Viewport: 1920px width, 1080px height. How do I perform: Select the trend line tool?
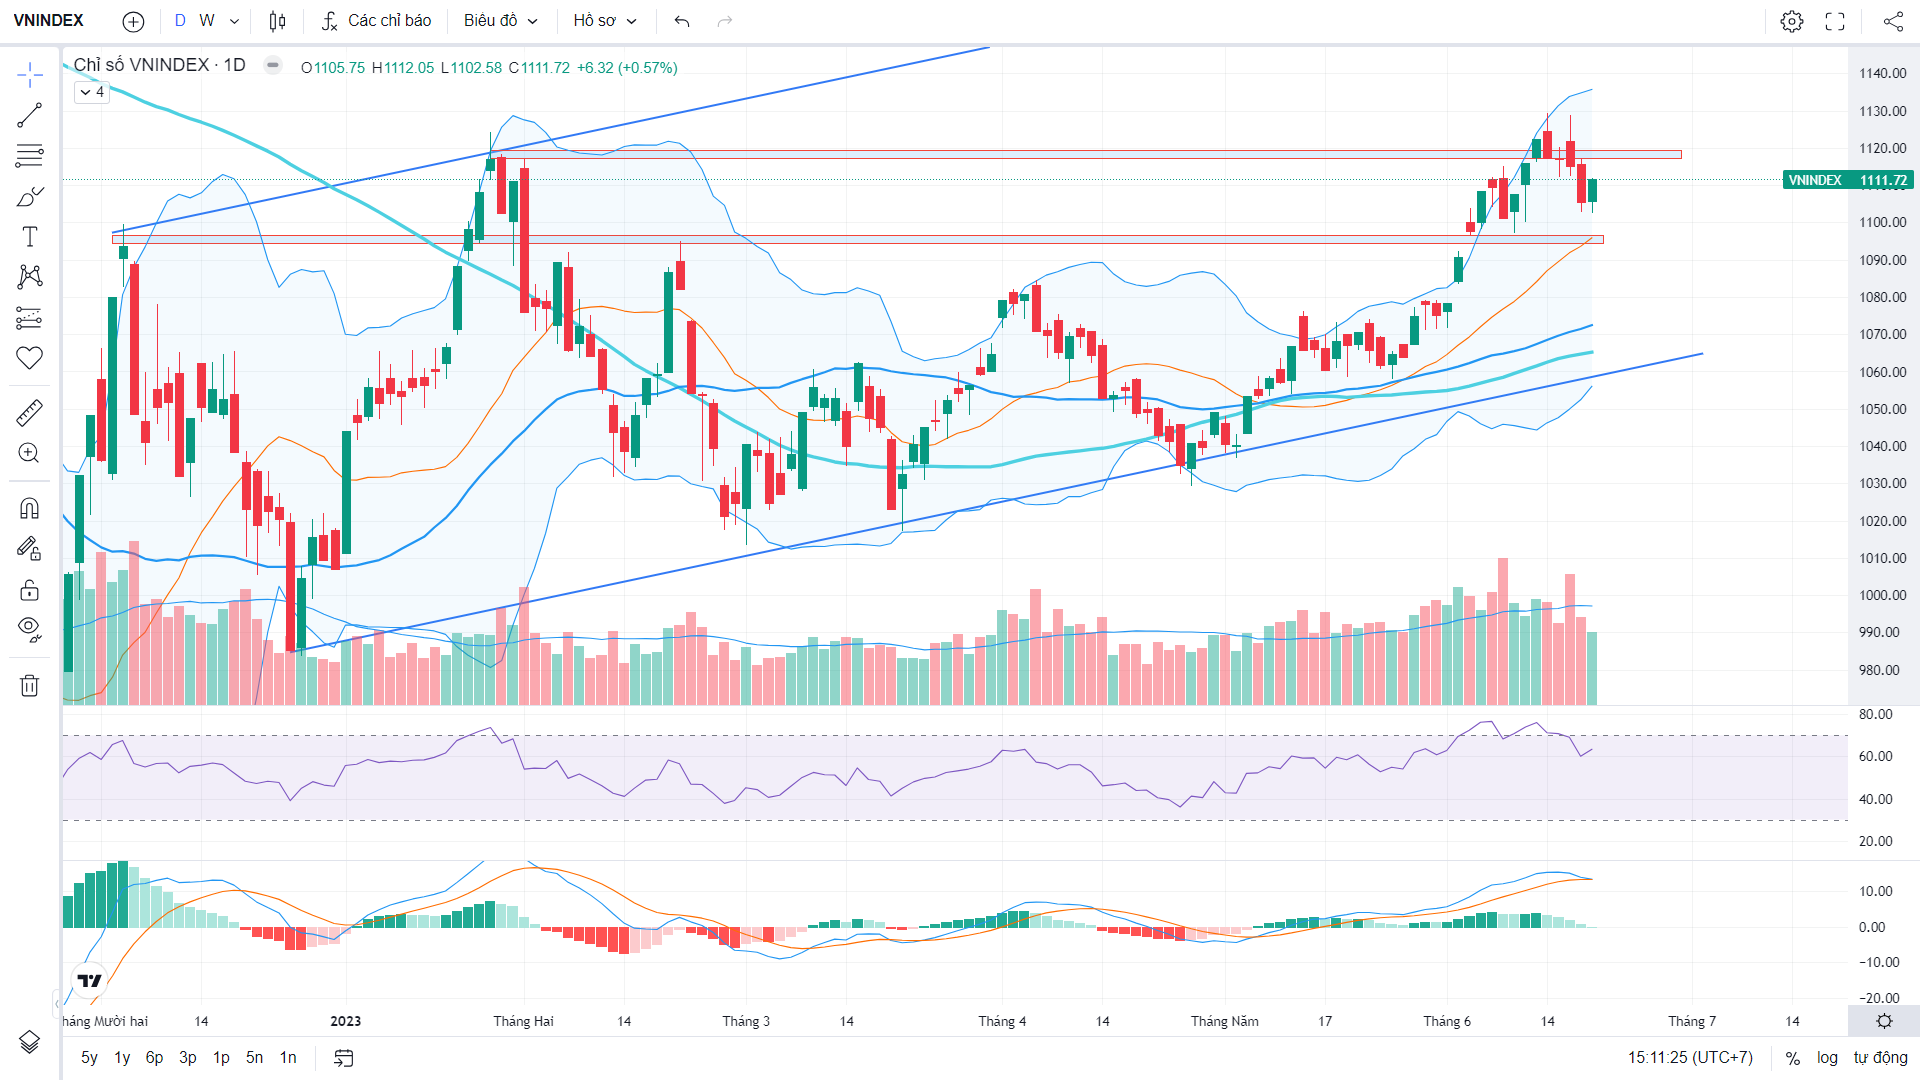[x=30, y=115]
